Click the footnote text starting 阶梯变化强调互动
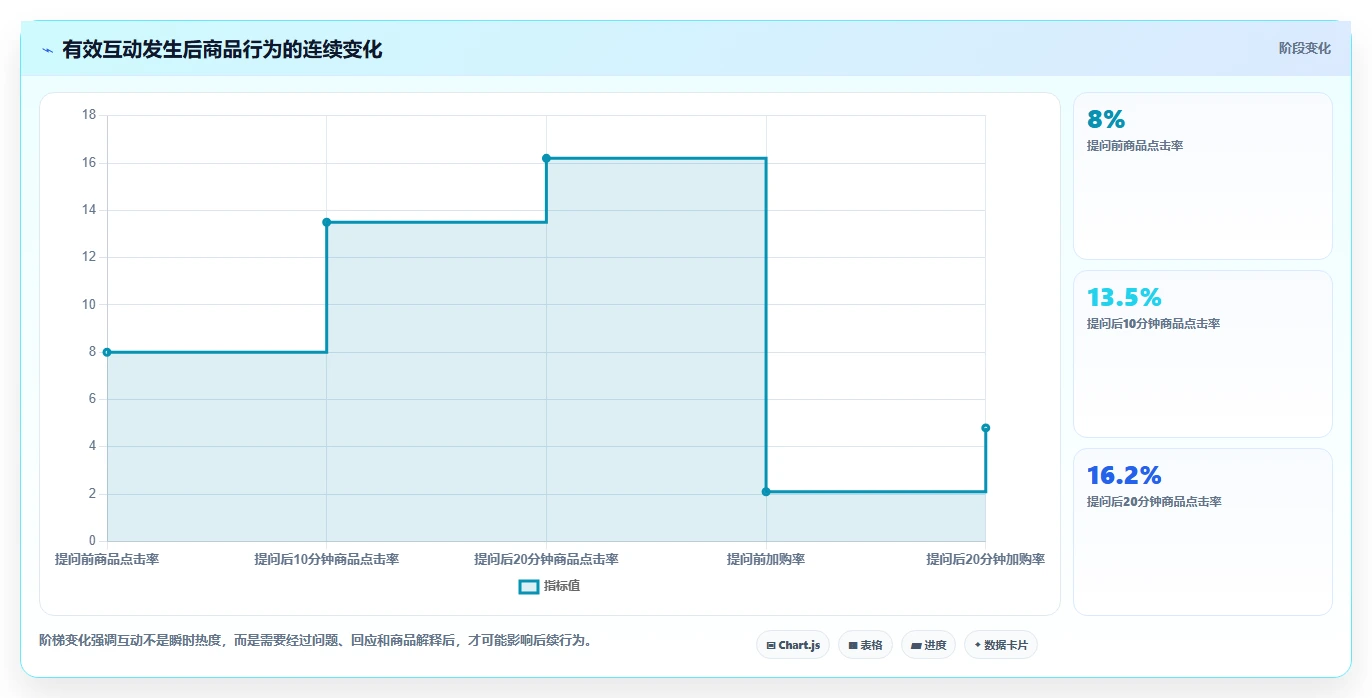Screen dimensions: 1372x698 coord(315,640)
